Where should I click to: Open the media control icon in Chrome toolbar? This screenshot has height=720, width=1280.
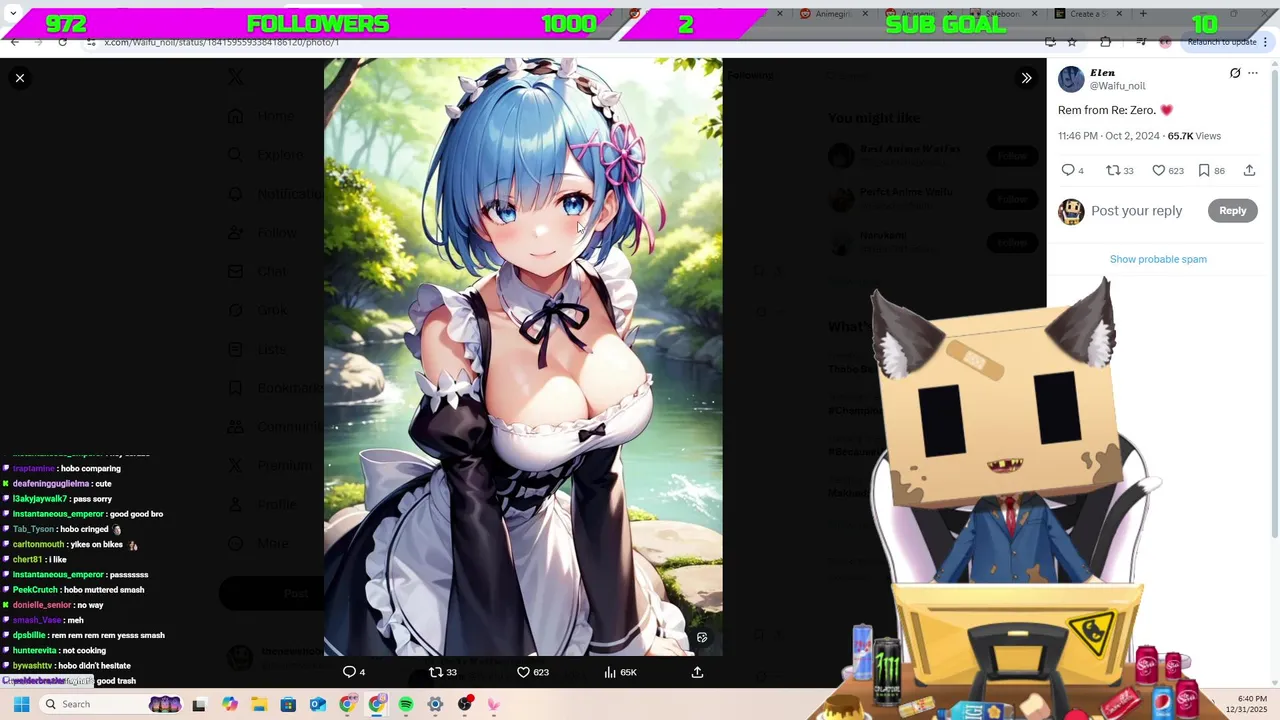pos(1141,42)
